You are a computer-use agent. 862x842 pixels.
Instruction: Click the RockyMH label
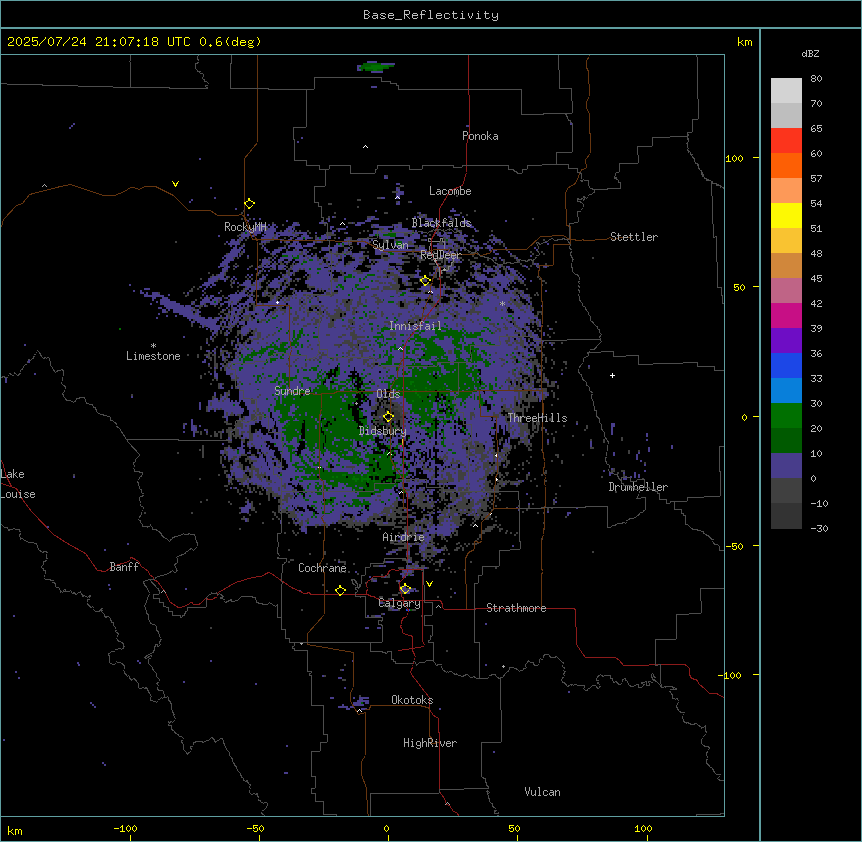[x=245, y=227]
